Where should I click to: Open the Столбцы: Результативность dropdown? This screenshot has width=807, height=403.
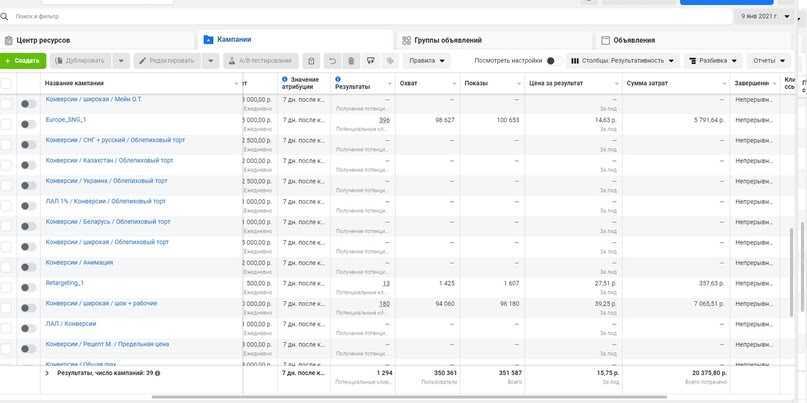click(623, 61)
